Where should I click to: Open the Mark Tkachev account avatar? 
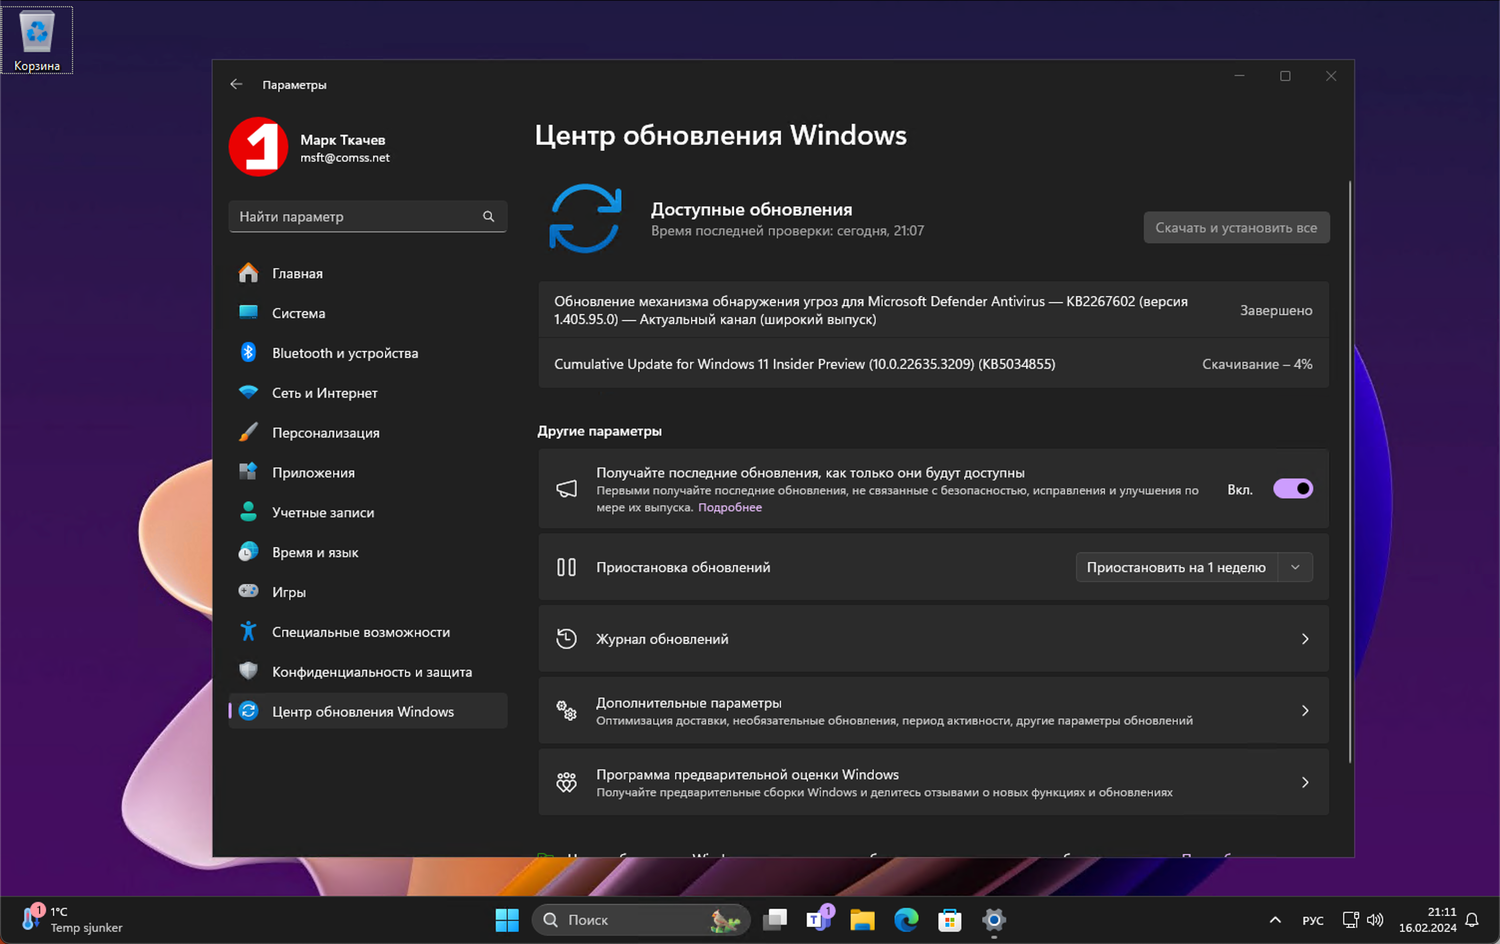pos(258,147)
